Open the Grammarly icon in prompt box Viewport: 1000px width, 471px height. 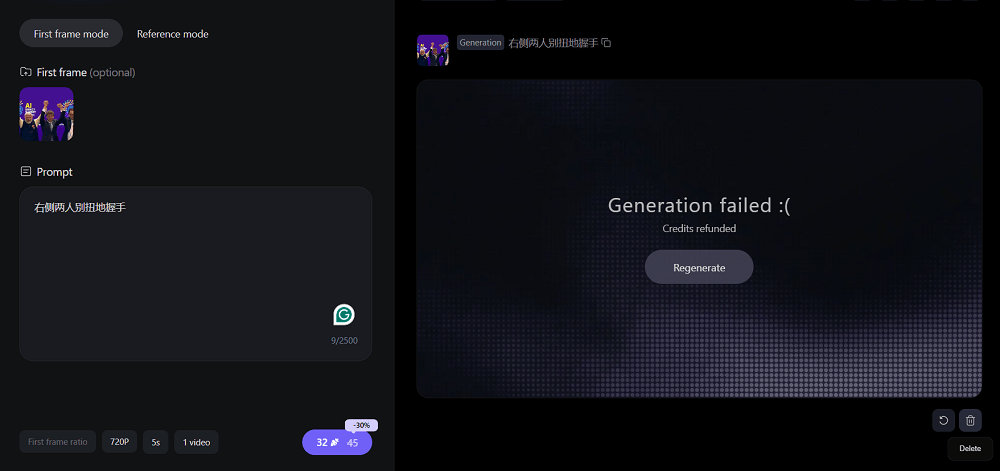point(343,315)
